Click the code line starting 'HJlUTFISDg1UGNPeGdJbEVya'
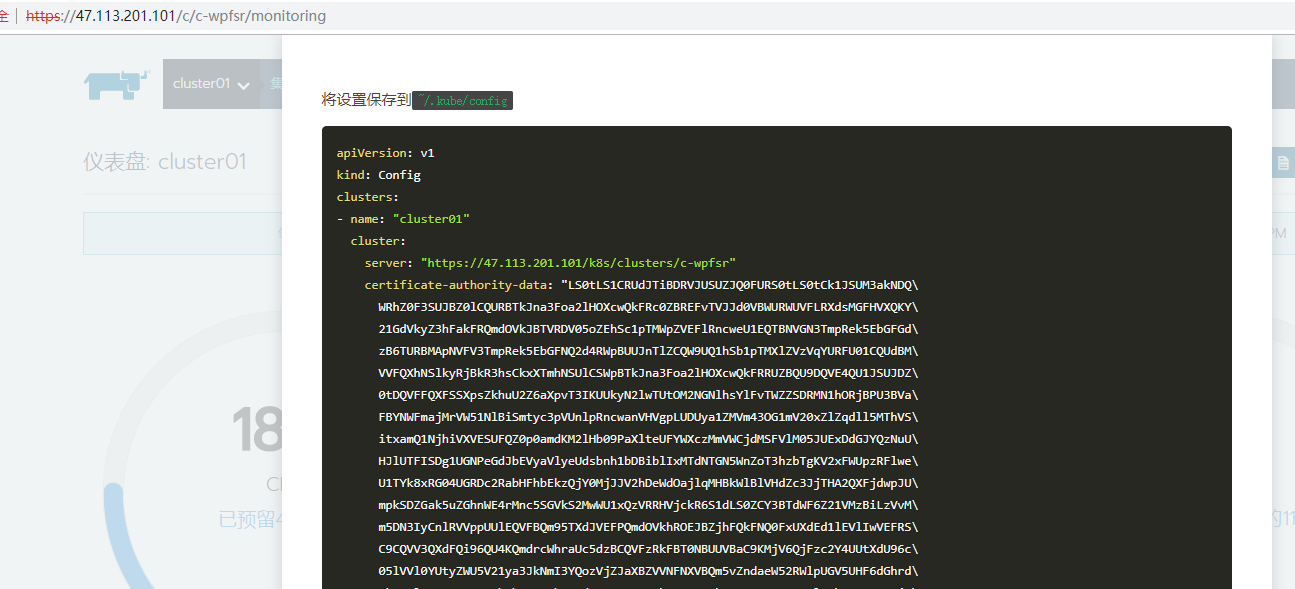The height and width of the screenshot is (589, 1295). click(x=648, y=461)
